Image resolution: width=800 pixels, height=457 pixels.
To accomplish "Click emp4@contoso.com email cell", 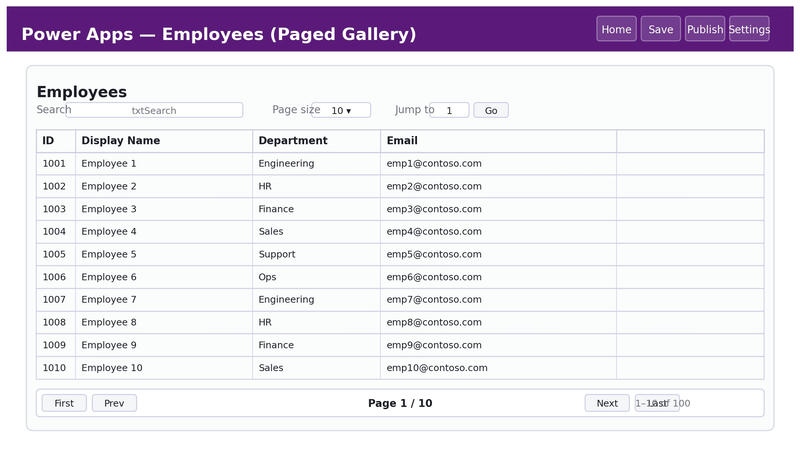I will point(498,232).
